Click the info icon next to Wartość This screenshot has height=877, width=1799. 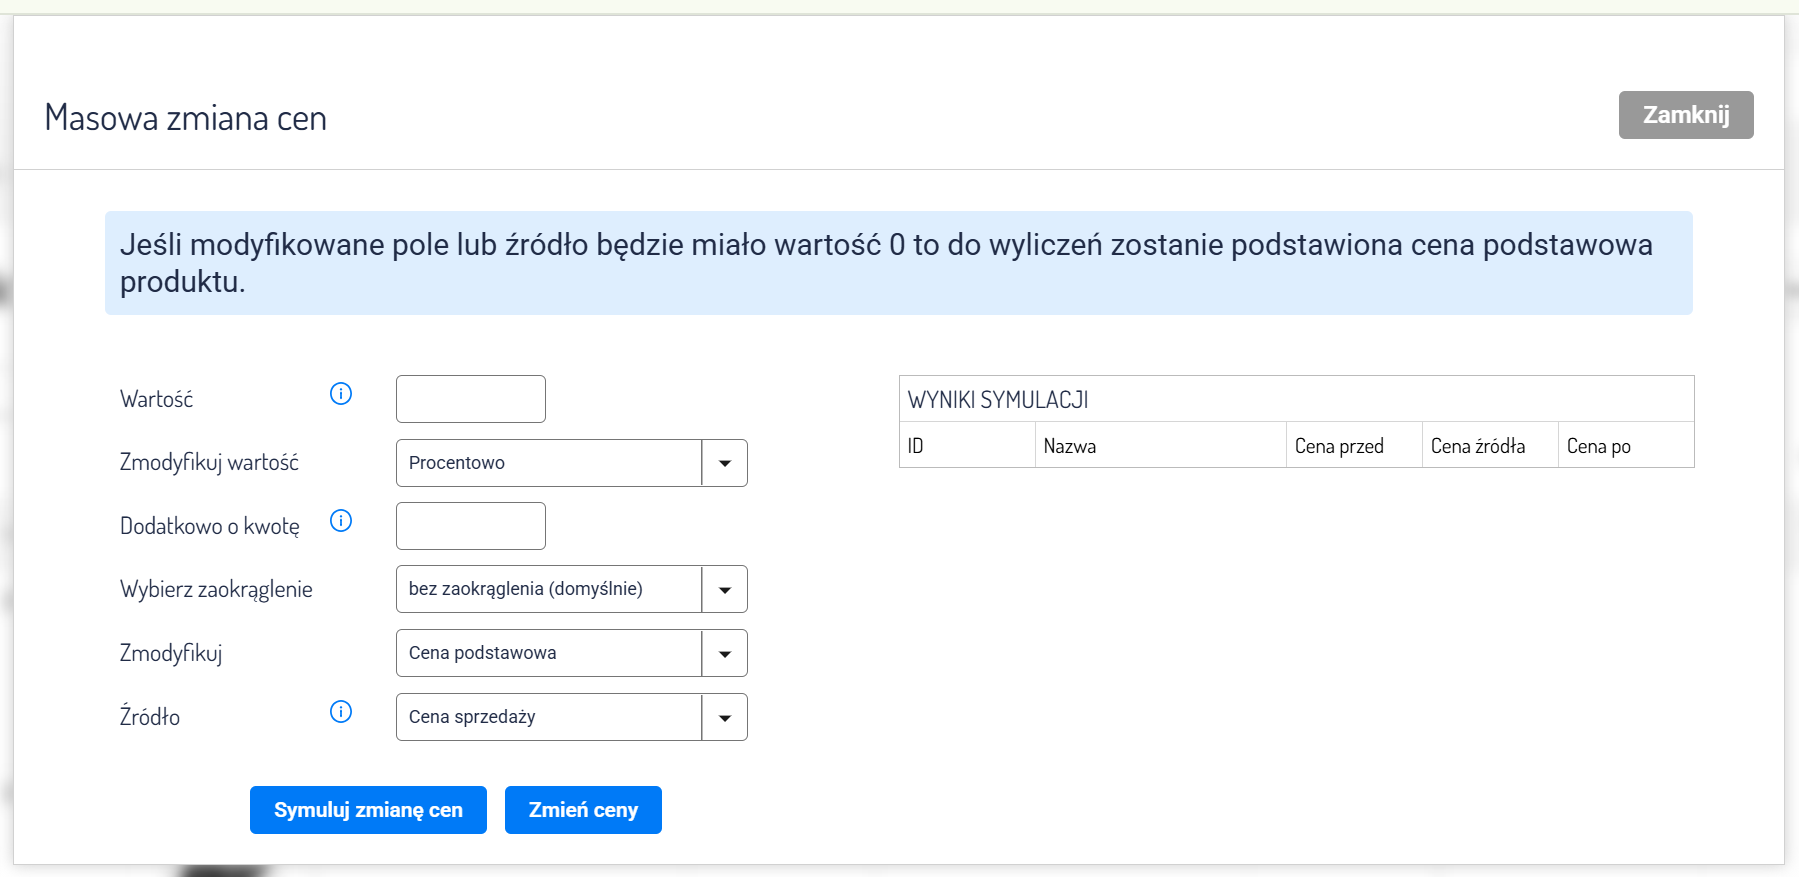pyautogui.click(x=341, y=394)
